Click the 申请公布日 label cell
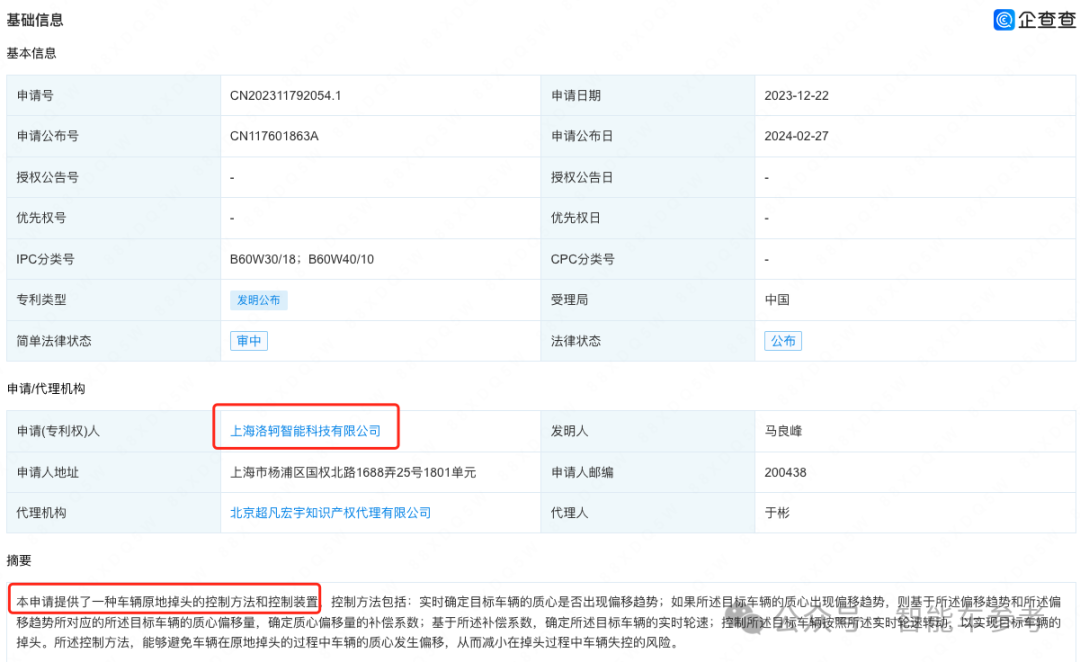Screen dimensions: 1080x662 647,136
